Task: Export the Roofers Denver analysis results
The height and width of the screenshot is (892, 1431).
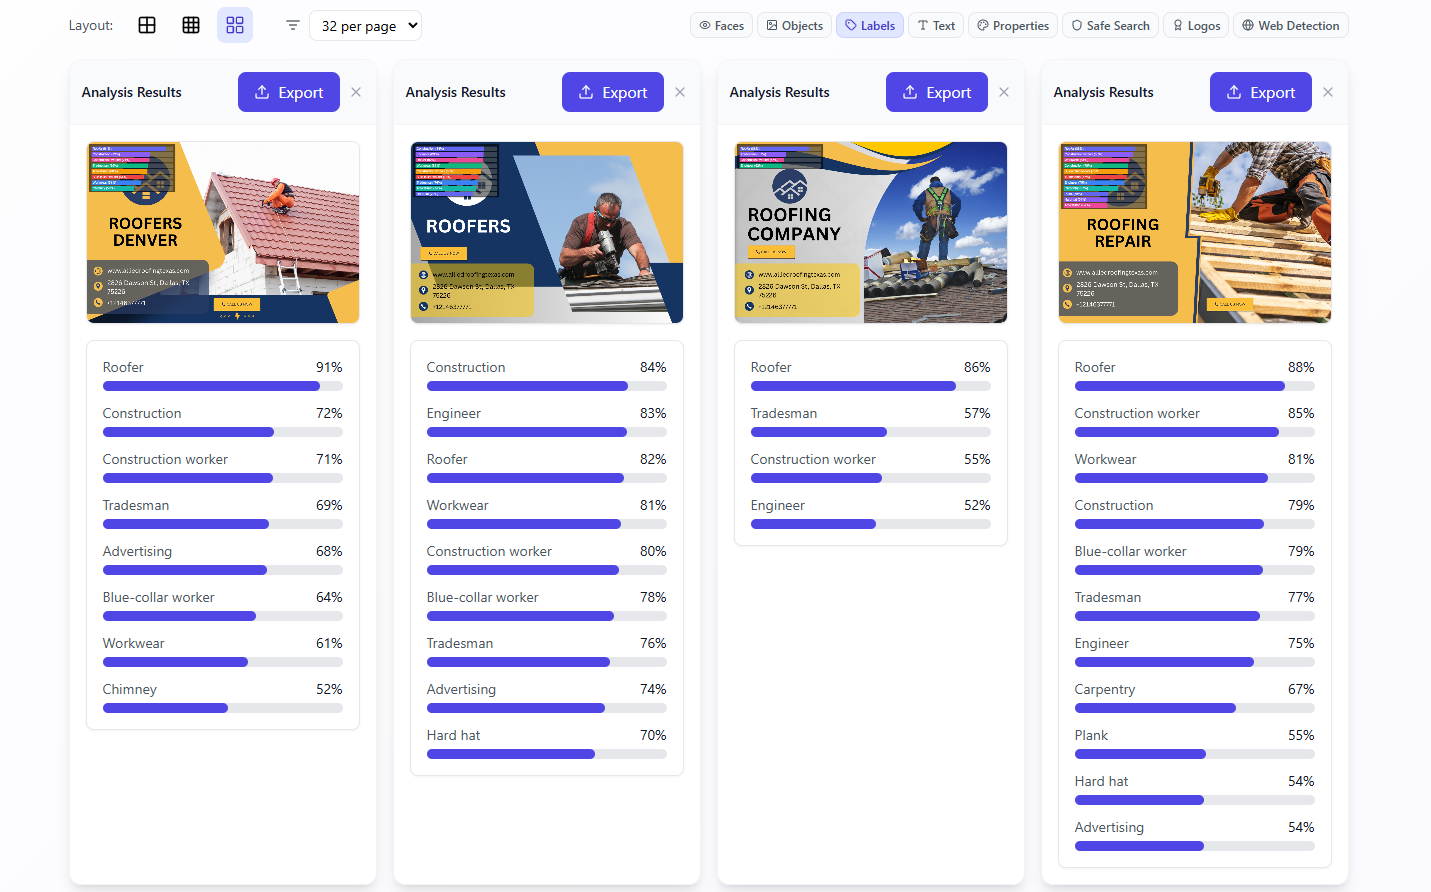Action: pyautogui.click(x=289, y=92)
